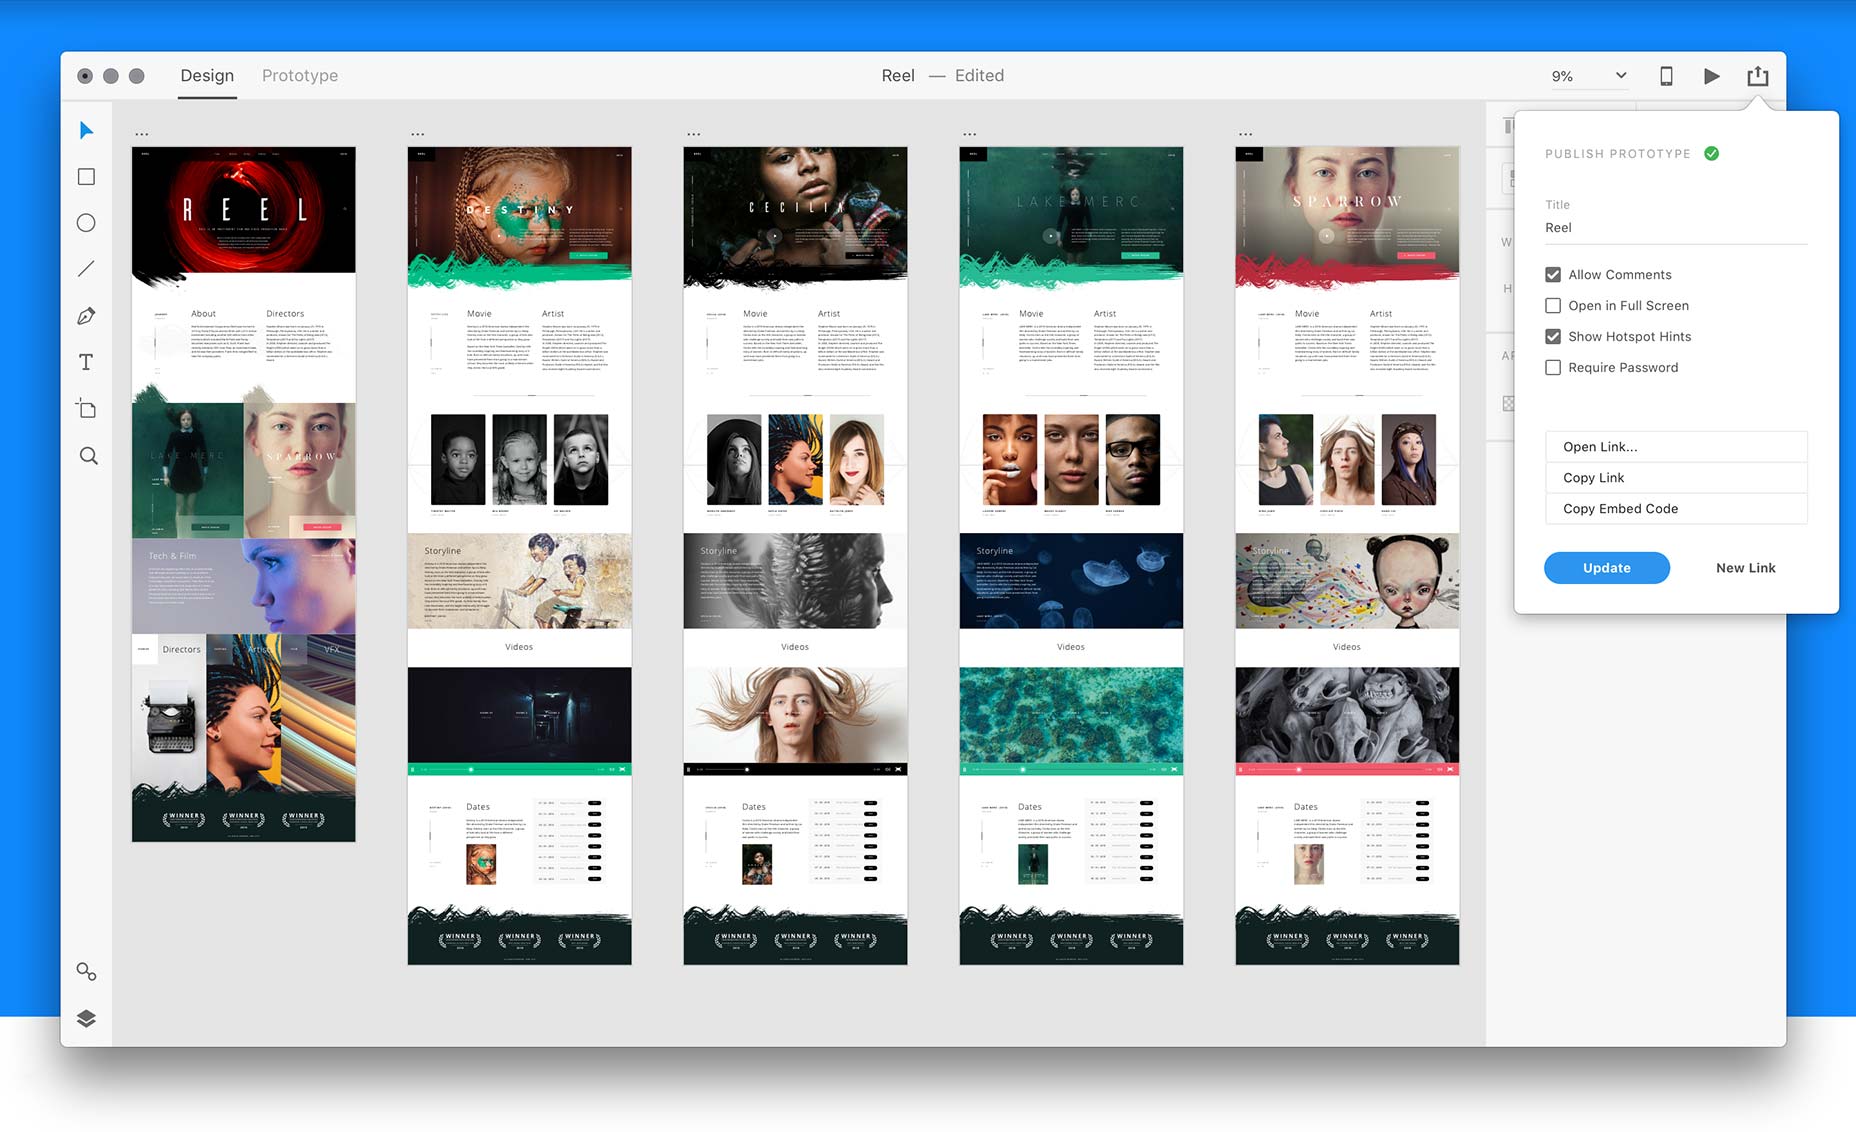Disable Allow Comments
The width and height of the screenshot is (1856, 1132).
(1553, 274)
